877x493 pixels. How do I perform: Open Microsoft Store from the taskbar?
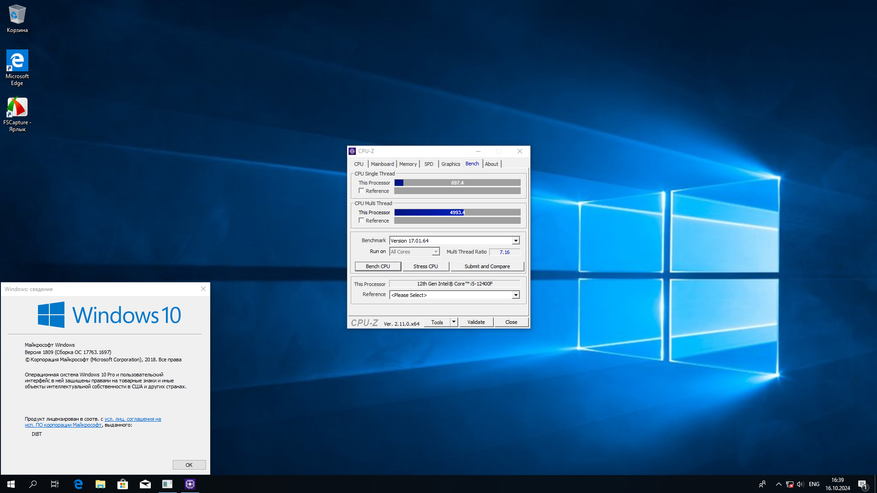point(122,484)
